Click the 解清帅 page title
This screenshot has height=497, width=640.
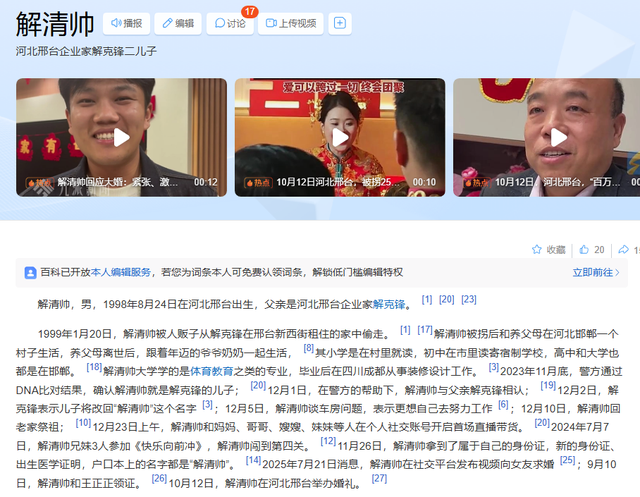(55, 24)
